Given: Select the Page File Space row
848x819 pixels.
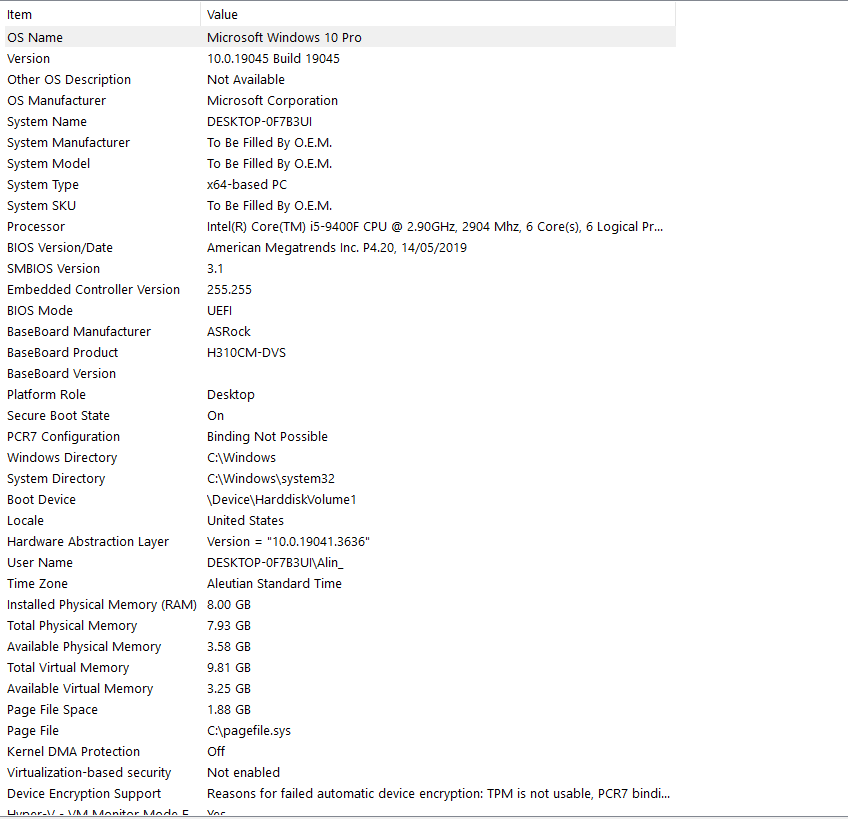Looking at the screenshot, I should pos(340,710).
